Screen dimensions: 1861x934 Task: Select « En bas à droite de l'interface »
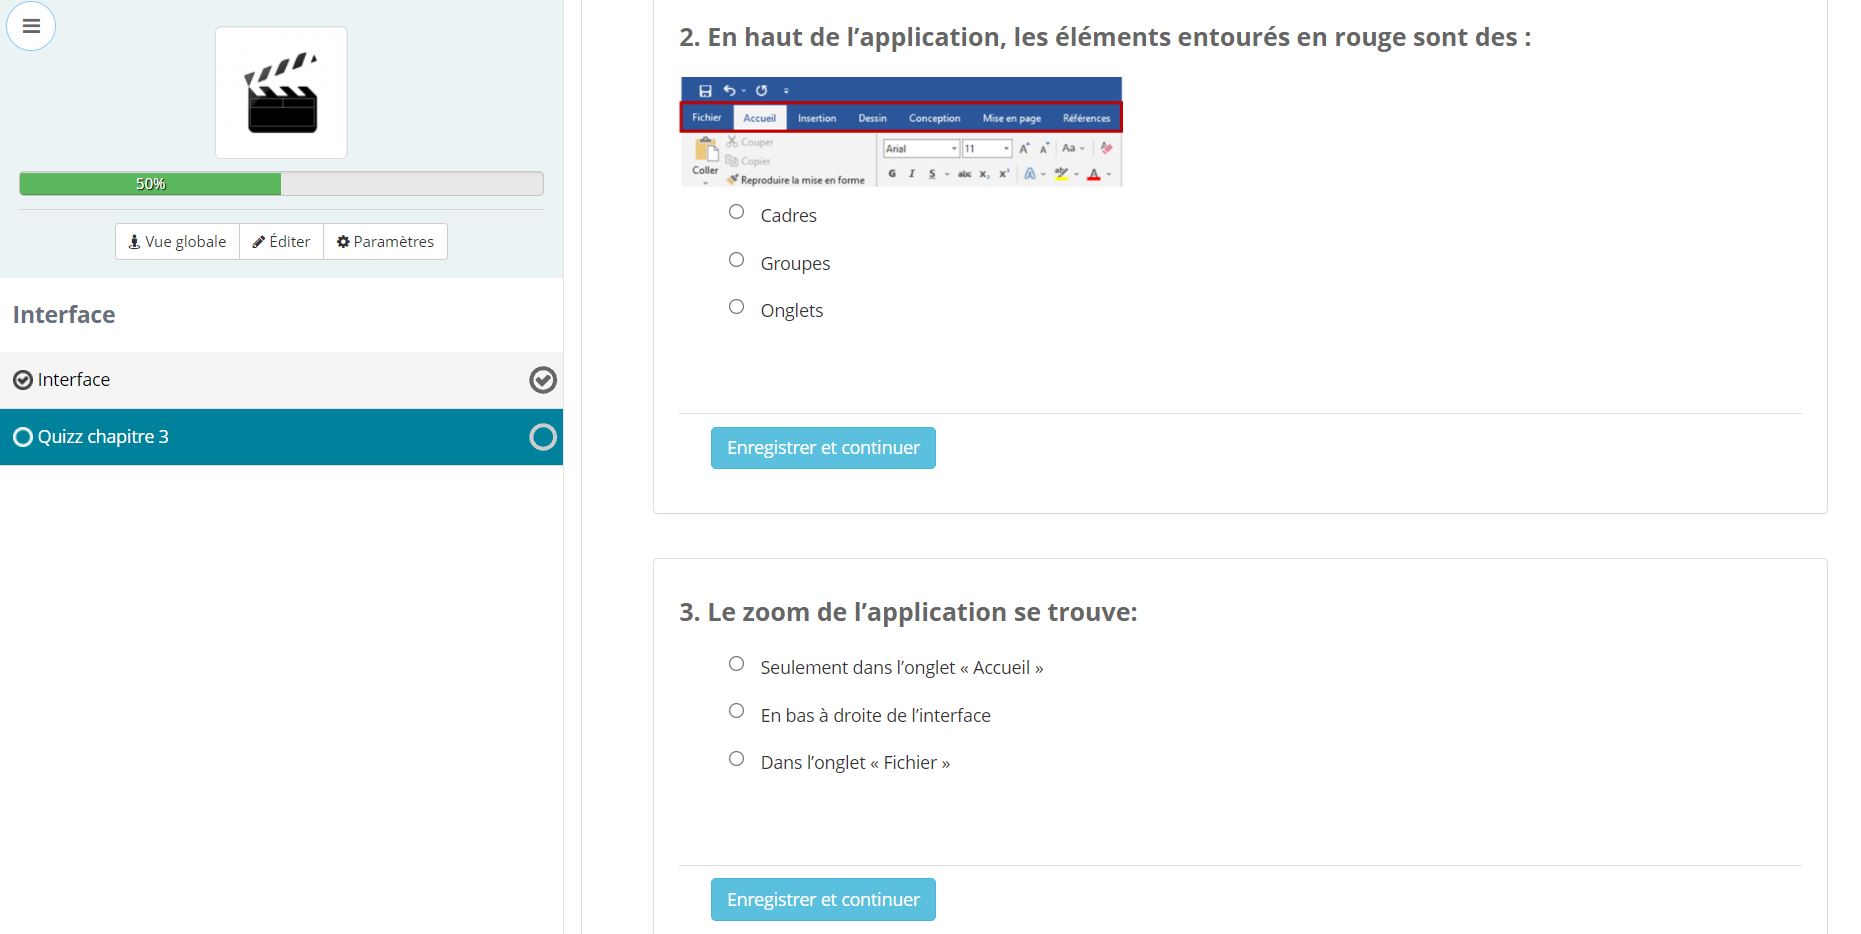pyautogui.click(x=736, y=711)
